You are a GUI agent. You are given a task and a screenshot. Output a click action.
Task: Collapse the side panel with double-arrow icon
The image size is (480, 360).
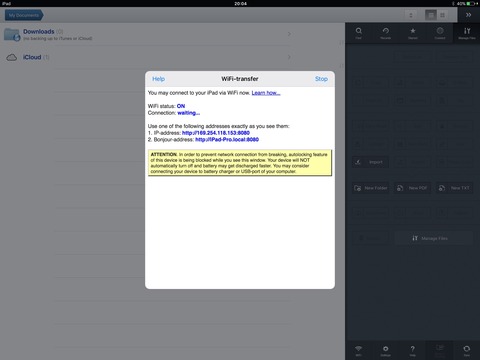tap(468, 15)
